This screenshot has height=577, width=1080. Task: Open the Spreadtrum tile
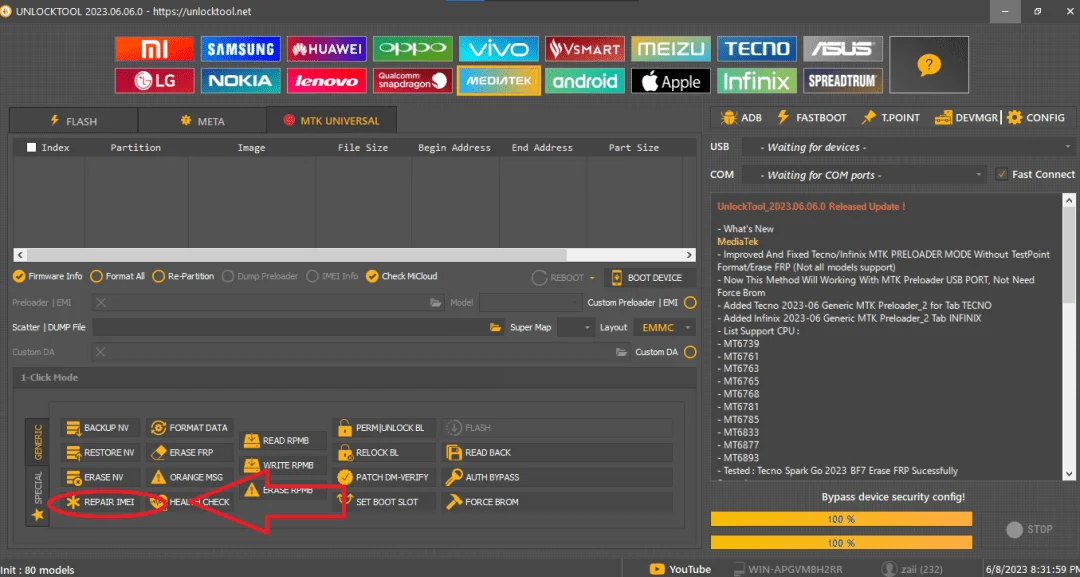click(842, 81)
